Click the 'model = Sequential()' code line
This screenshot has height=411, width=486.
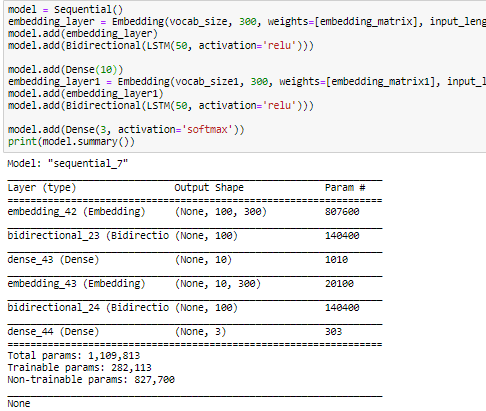pyautogui.click(x=65, y=9)
